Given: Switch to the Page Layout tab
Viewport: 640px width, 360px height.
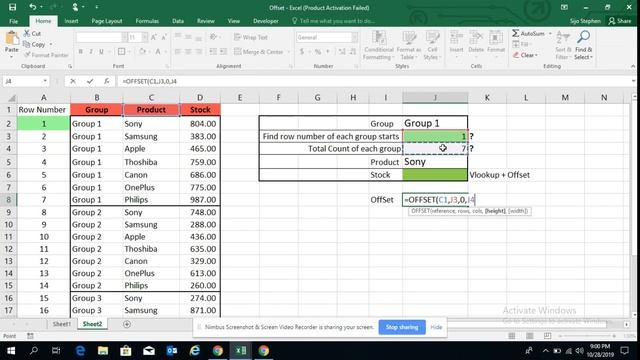Looking at the screenshot, I should [x=107, y=21].
